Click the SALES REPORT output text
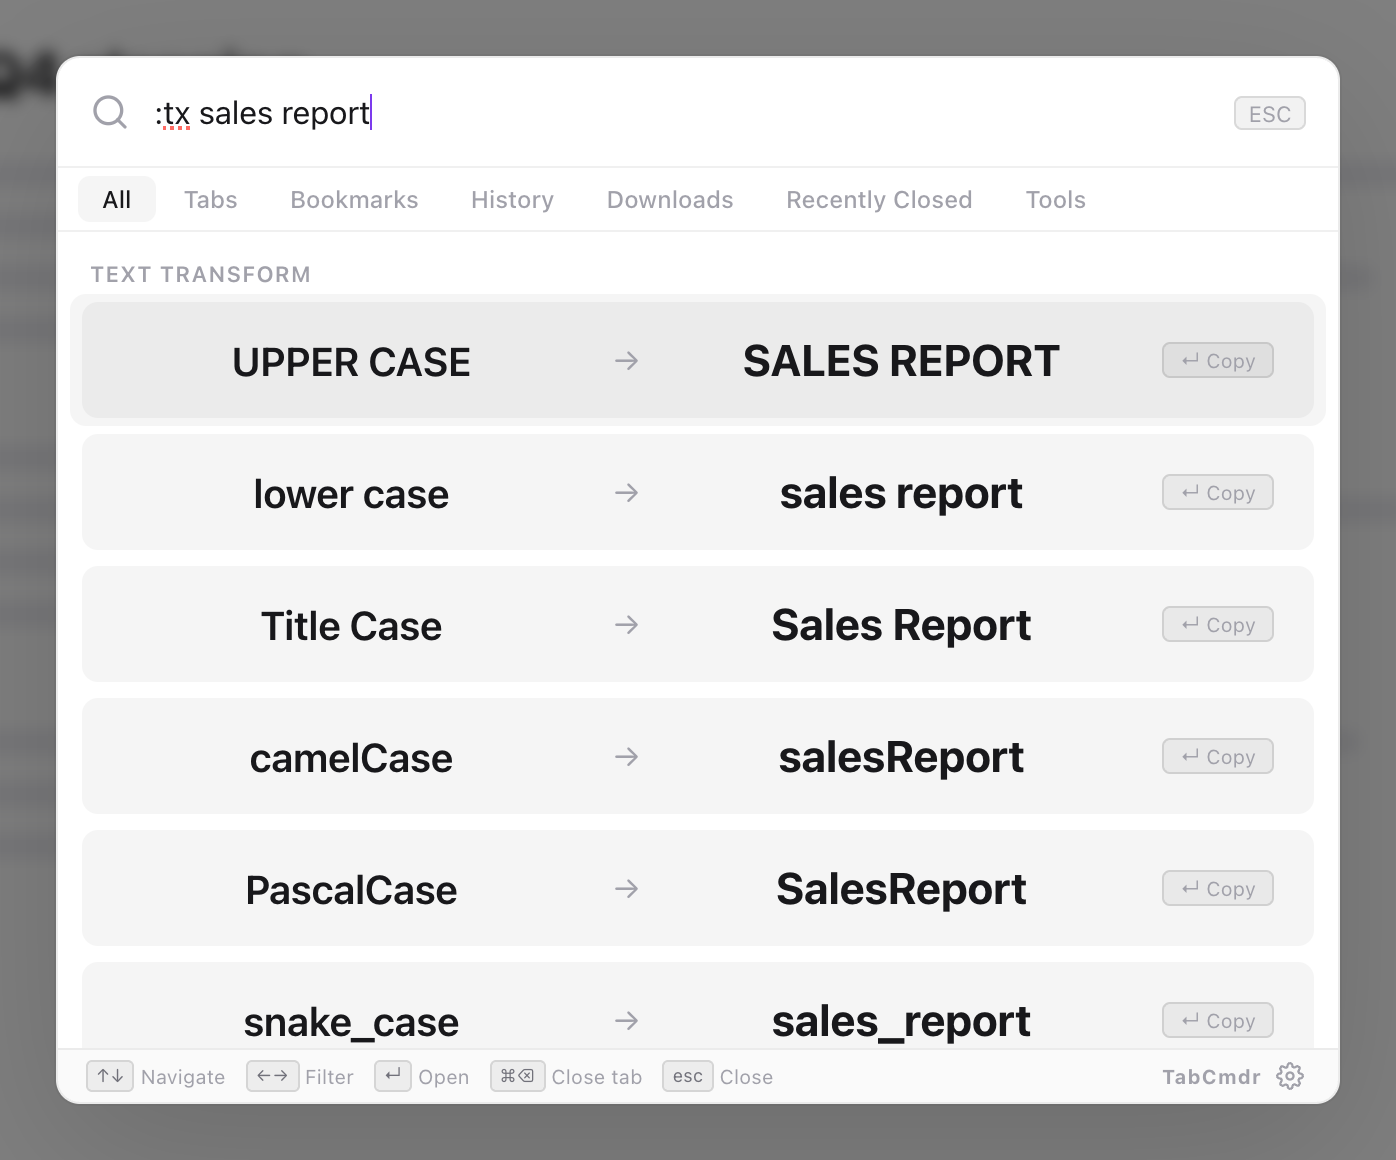1396x1160 pixels. pyautogui.click(x=901, y=361)
